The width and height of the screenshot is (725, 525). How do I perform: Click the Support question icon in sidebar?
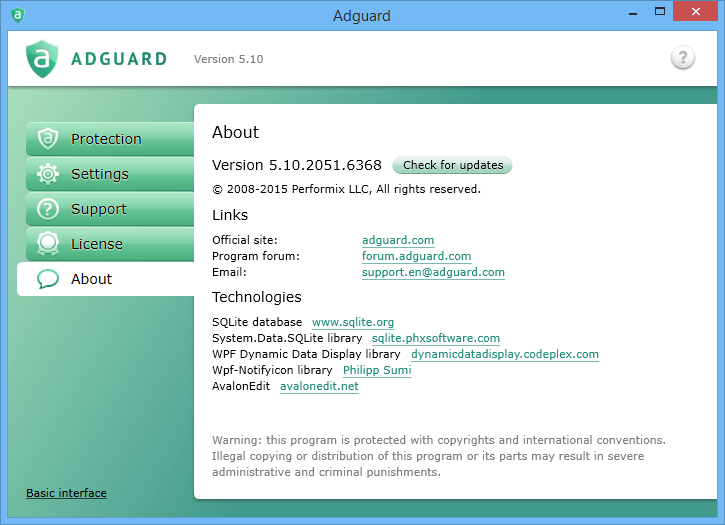(x=47, y=209)
